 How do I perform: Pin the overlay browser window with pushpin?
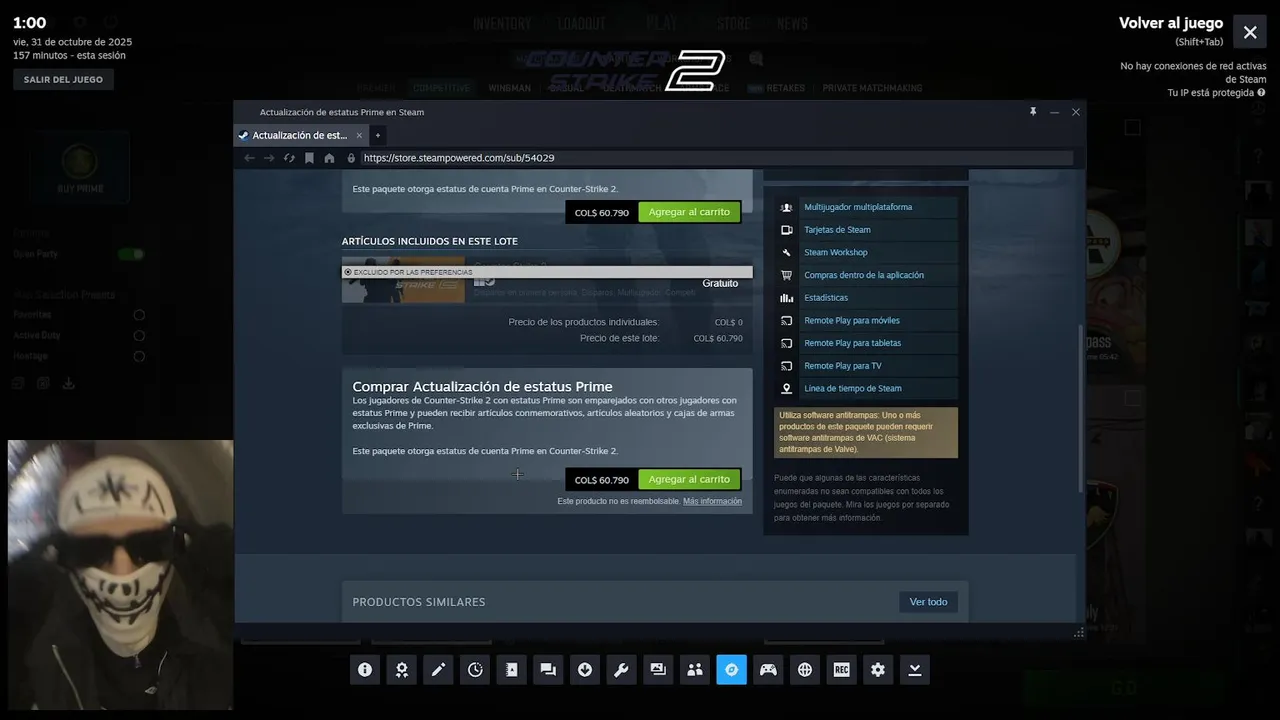tap(1033, 112)
